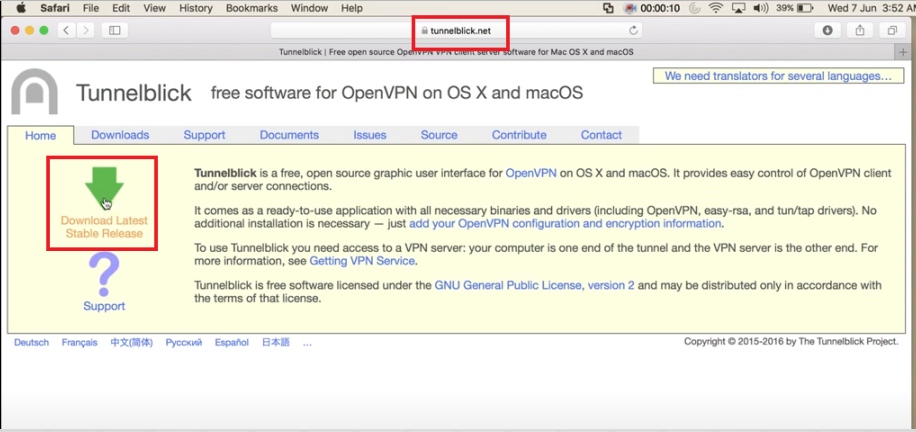Toggle Safari sidebar button

tap(114, 30)
